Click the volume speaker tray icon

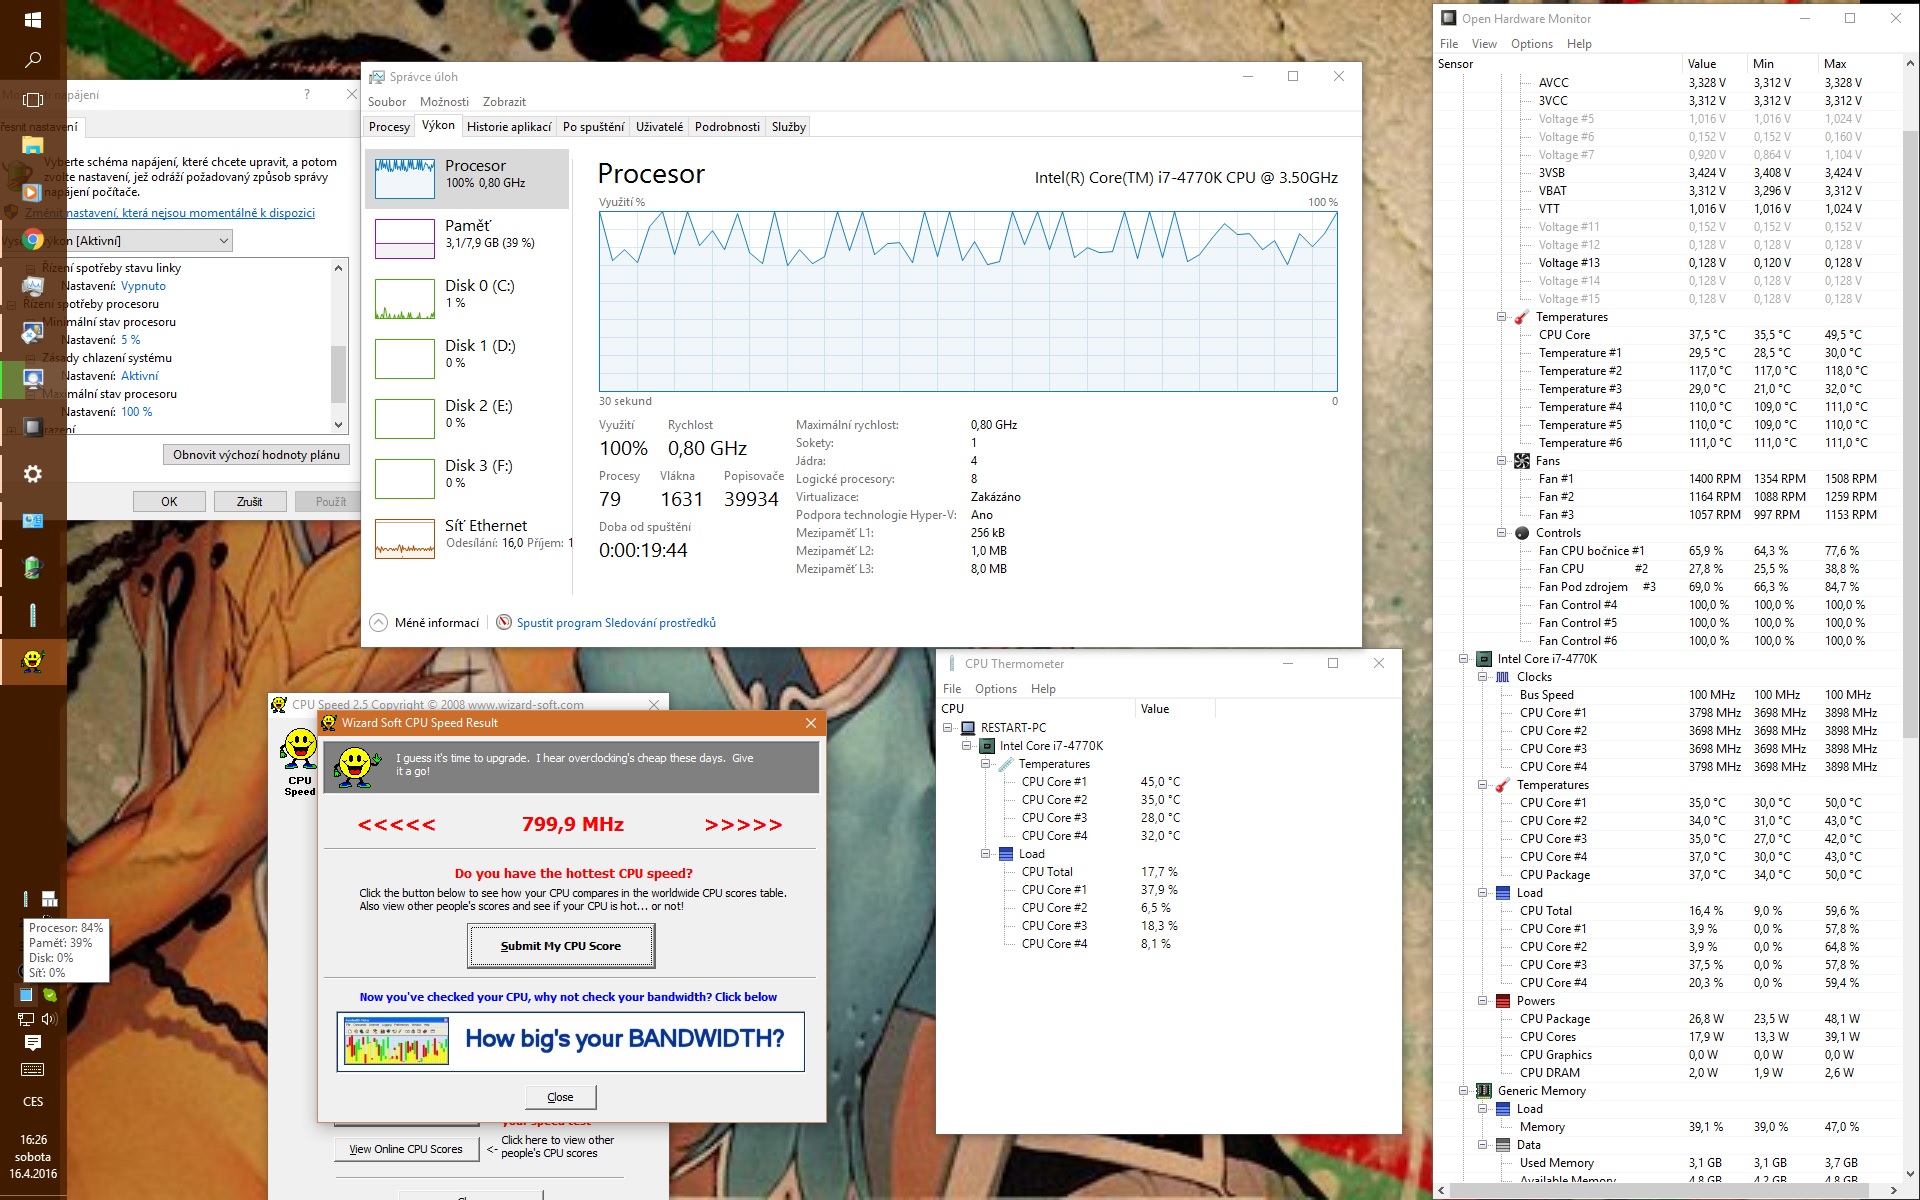pos(49,1018)
